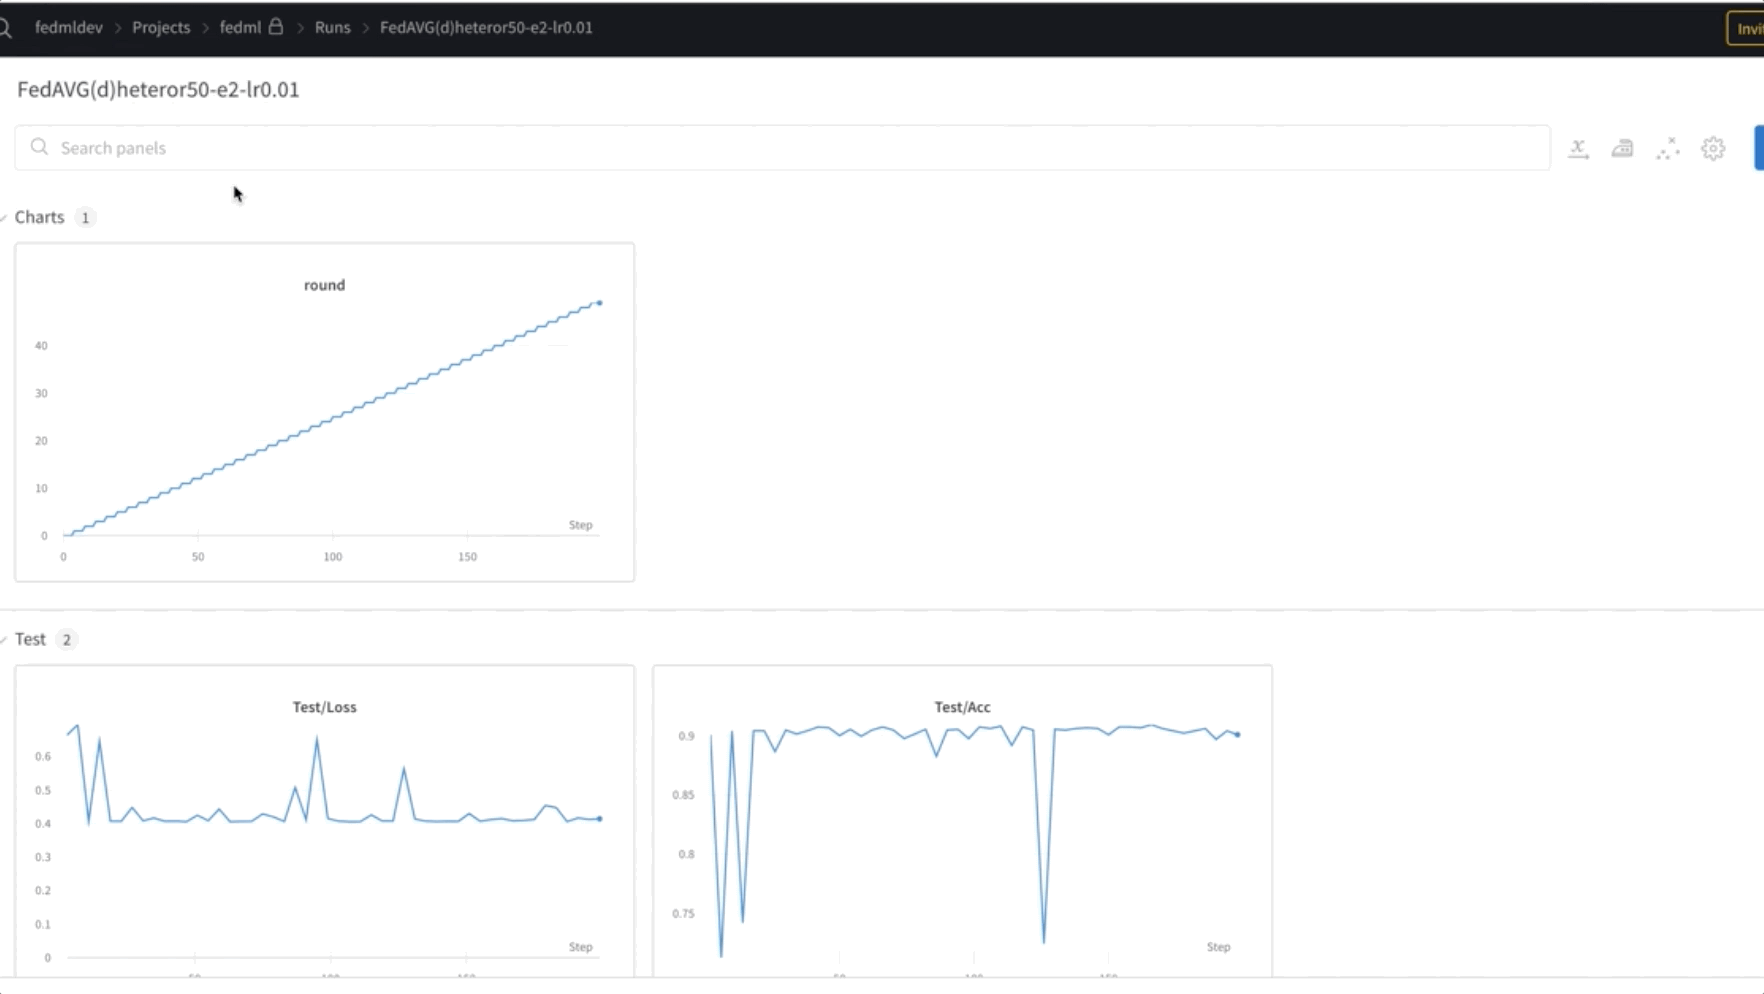The image size is (1764, 994).
Task: Click FedAVG(d)heteror50-e2-lr0.01 breadcrumb item
Action: 486,27
